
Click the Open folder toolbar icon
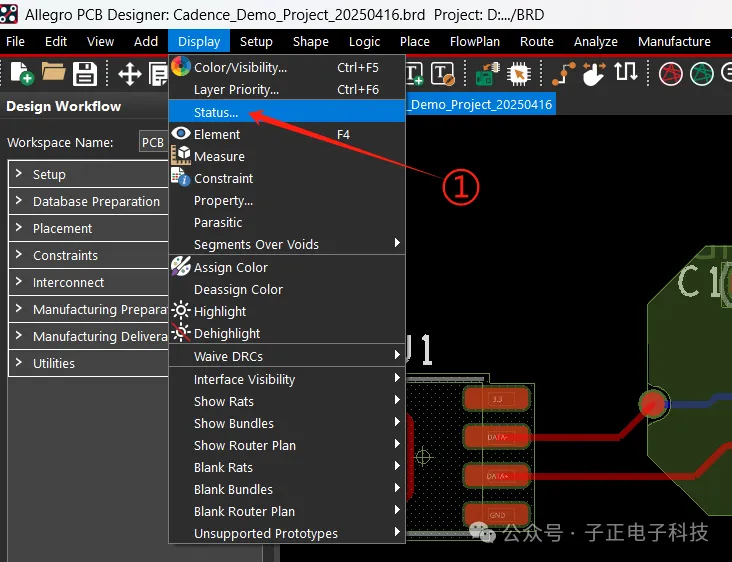click(53, 73)
